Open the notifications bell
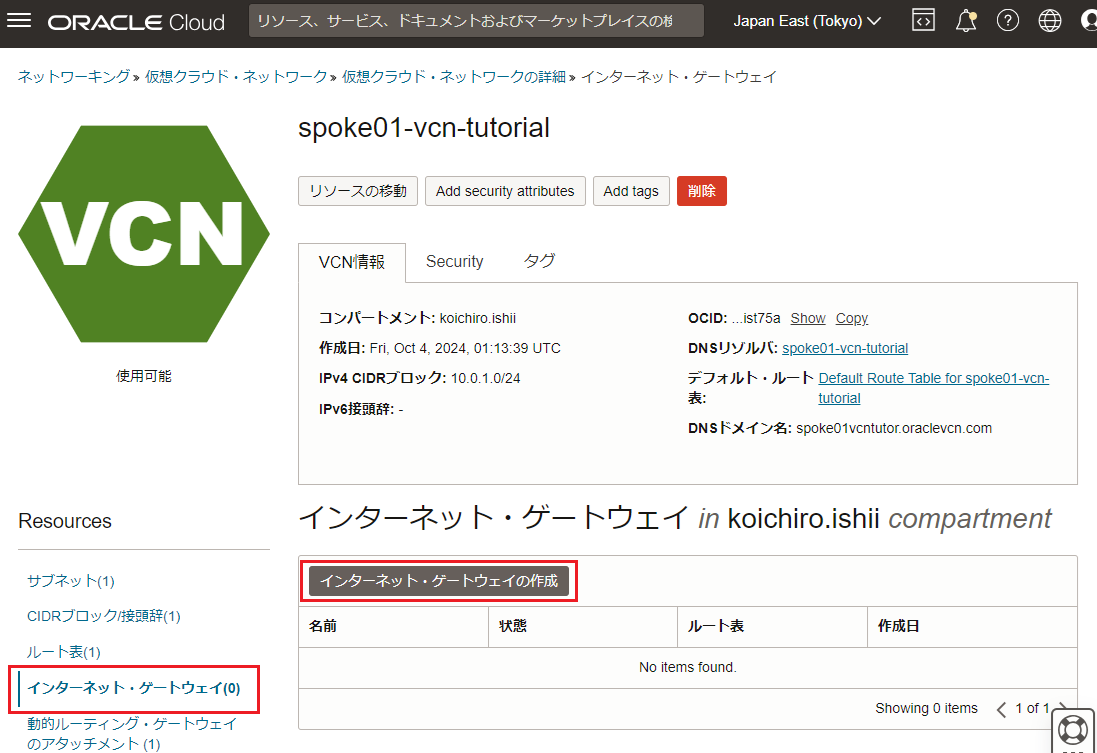This screenshot has height=753, width=1097. point(965,21)
